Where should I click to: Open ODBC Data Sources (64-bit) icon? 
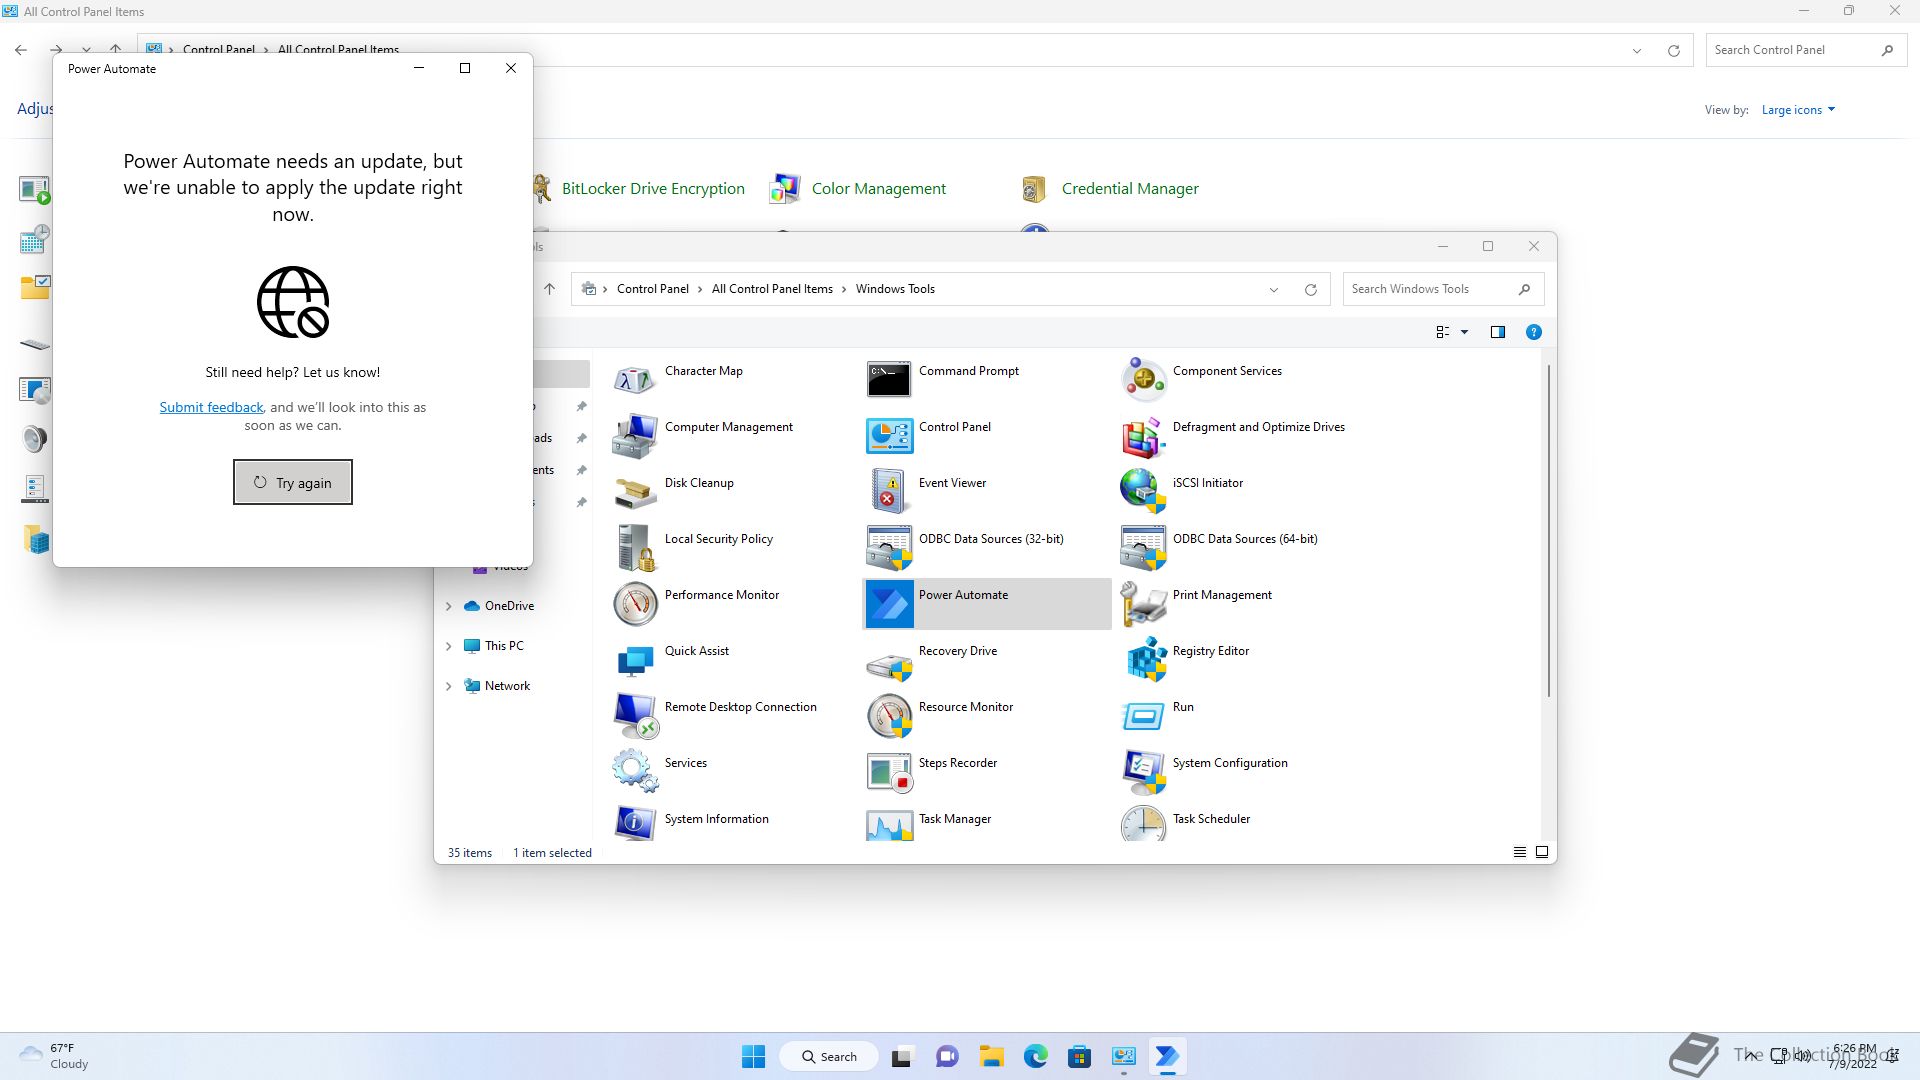coord(1143,548)
